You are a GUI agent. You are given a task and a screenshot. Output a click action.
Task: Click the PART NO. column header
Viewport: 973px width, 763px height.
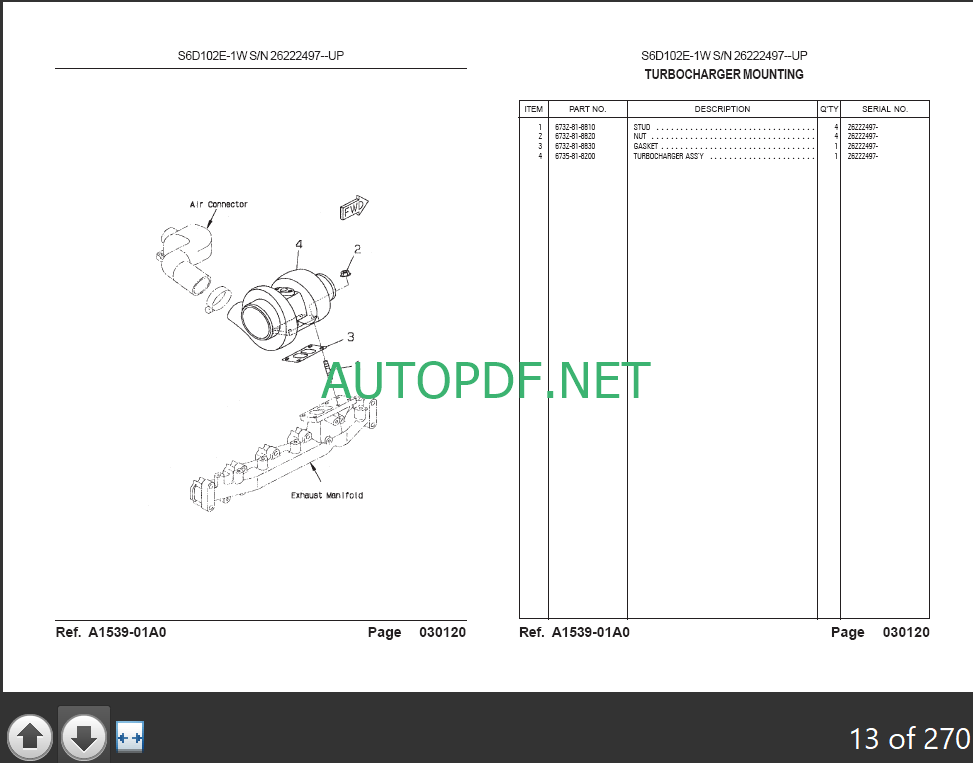click(587, 109)
